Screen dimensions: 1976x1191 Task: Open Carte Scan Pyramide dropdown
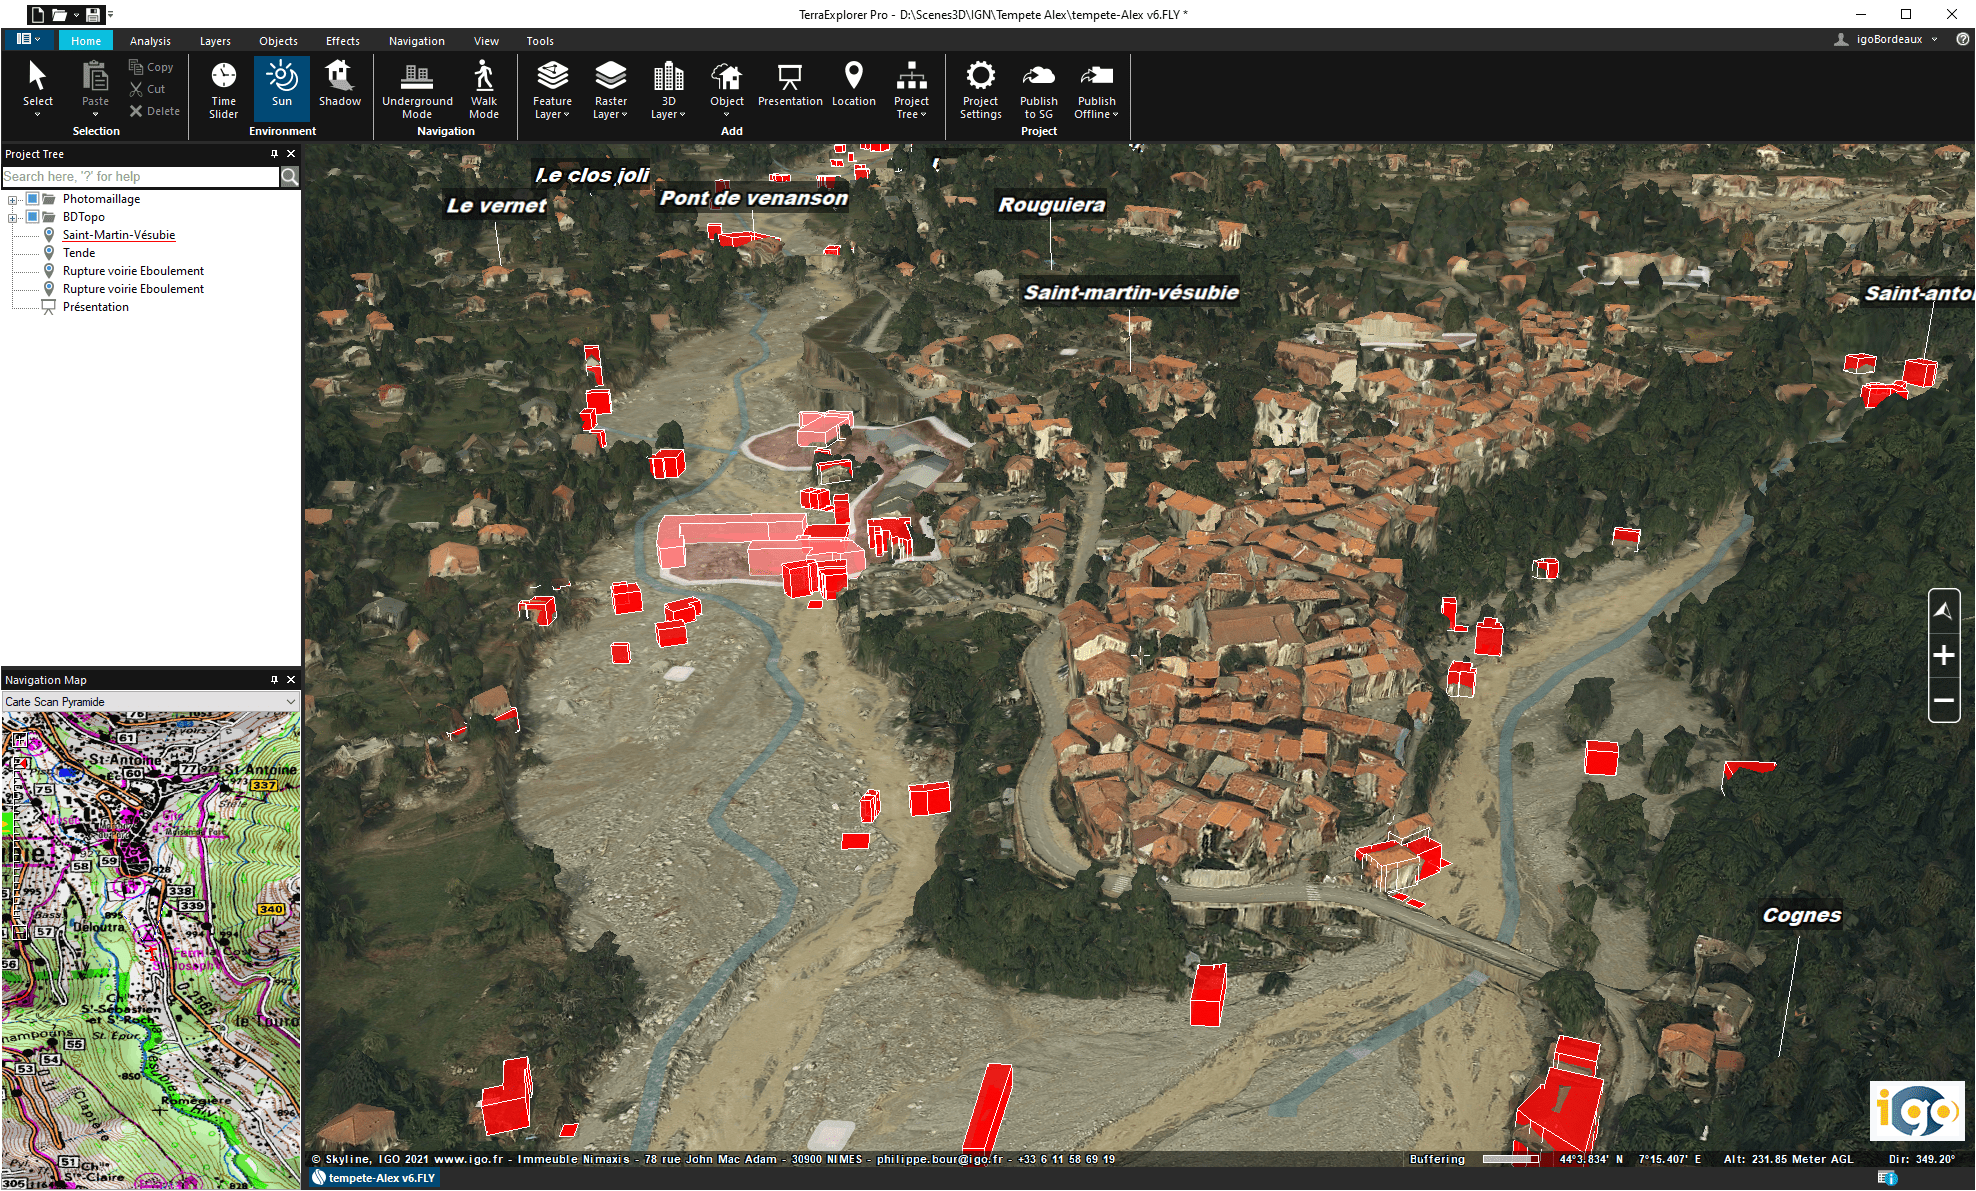(150, 702)
